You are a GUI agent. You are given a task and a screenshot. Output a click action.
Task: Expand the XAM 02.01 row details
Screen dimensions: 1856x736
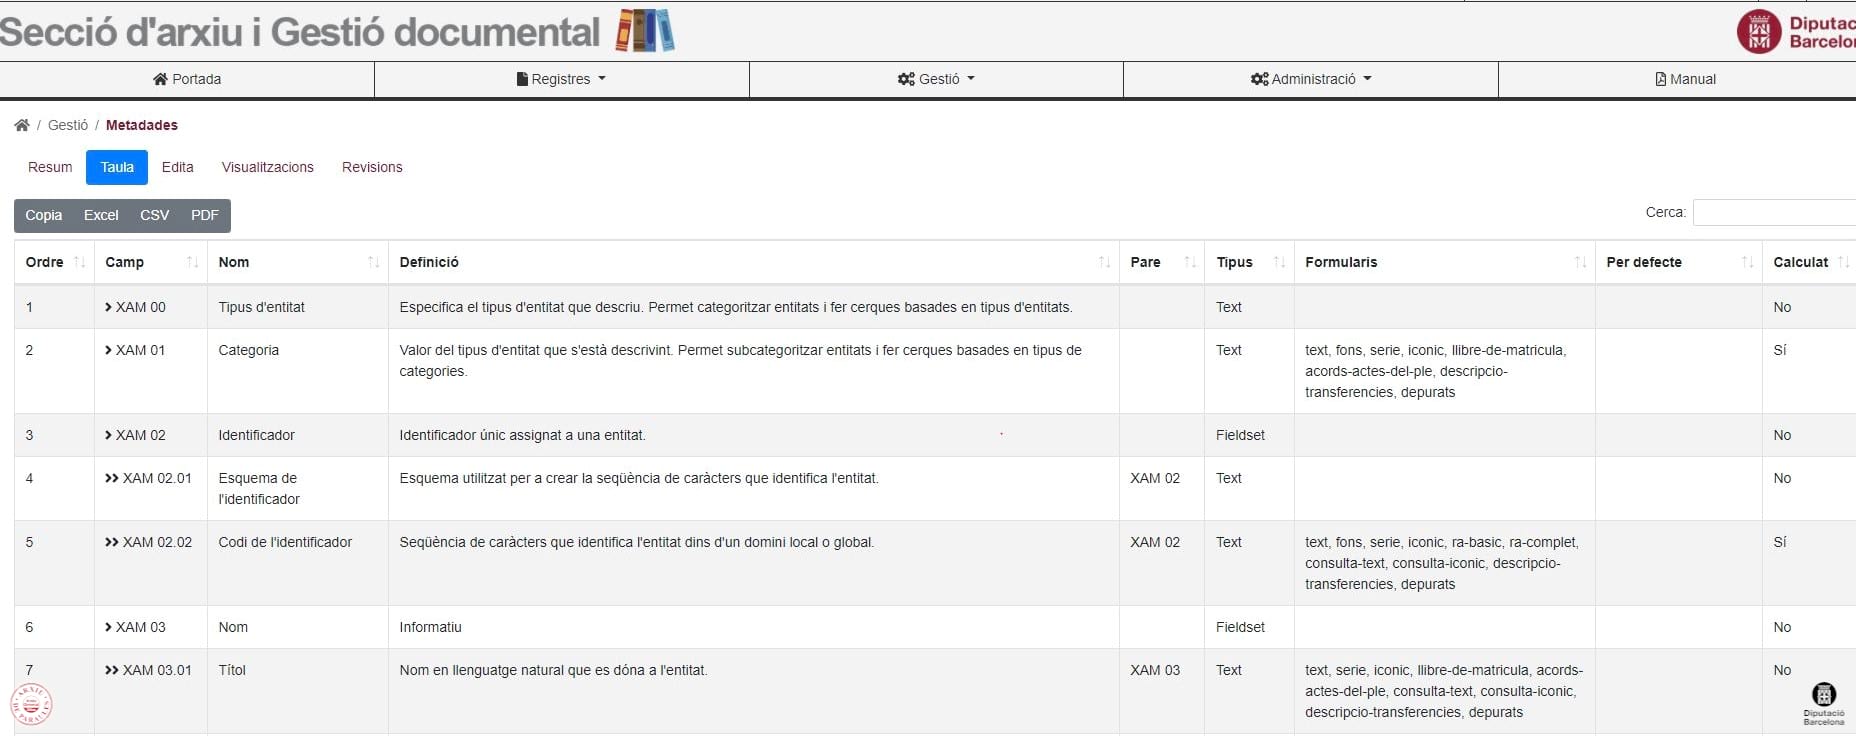tap(112, 478)
